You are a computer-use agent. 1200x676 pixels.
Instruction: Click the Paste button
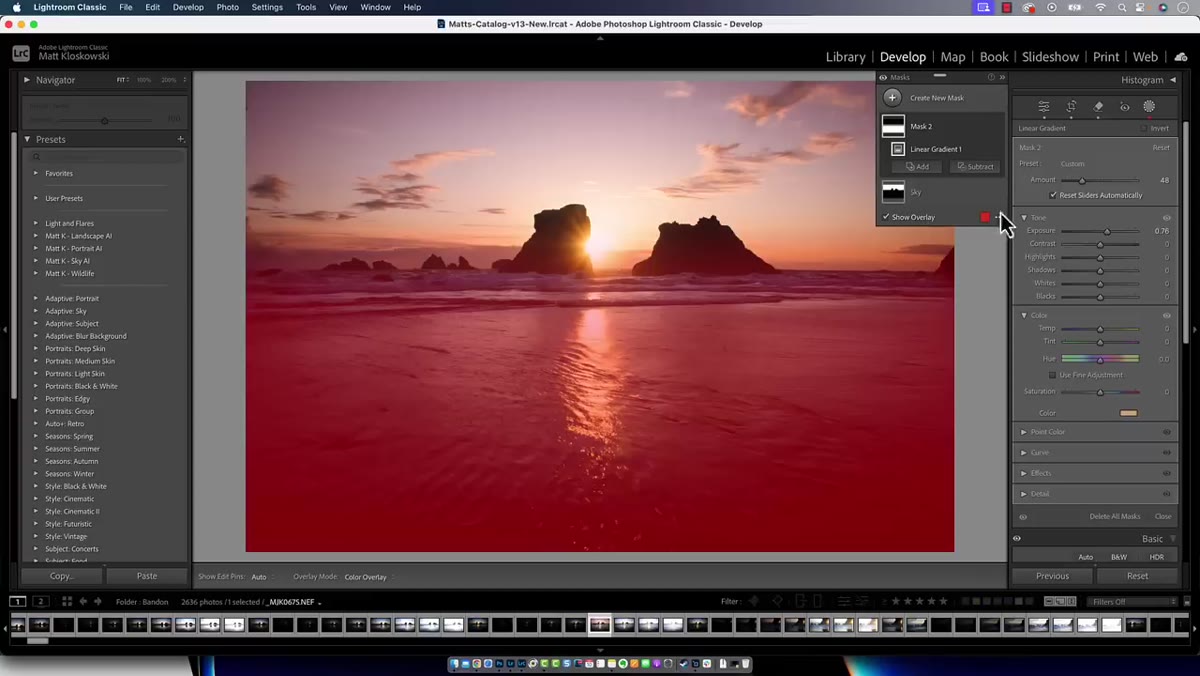[147, 576]
